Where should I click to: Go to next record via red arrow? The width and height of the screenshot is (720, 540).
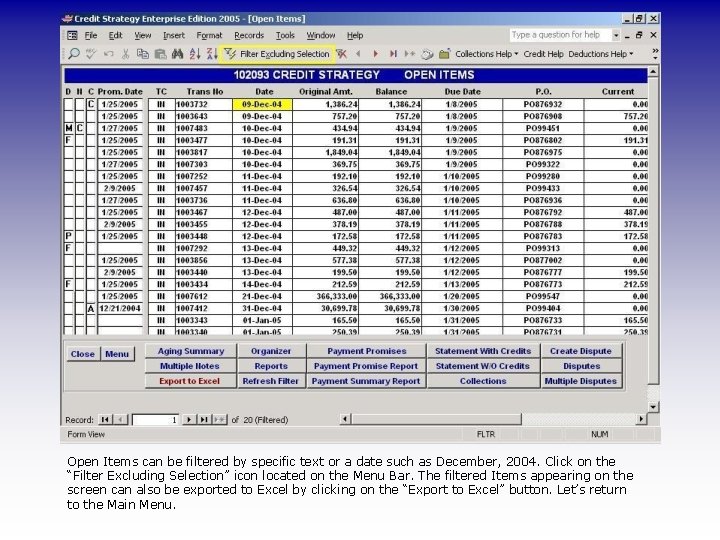pyautogui.click(x=376, y=54)
